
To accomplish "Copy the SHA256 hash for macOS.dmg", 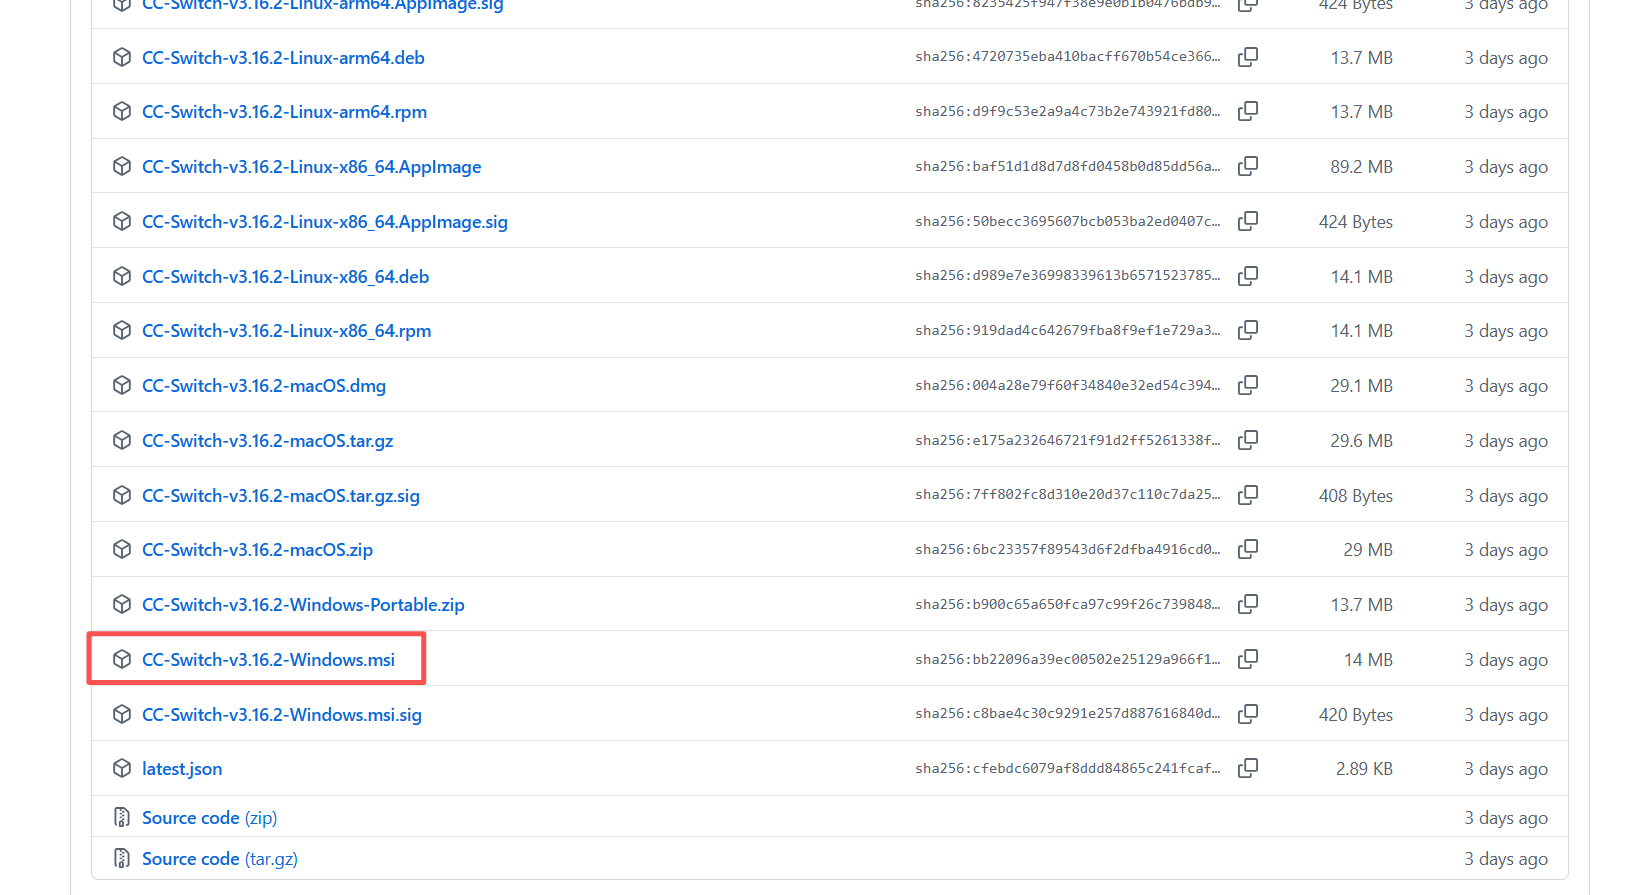I will [1248, 385].
